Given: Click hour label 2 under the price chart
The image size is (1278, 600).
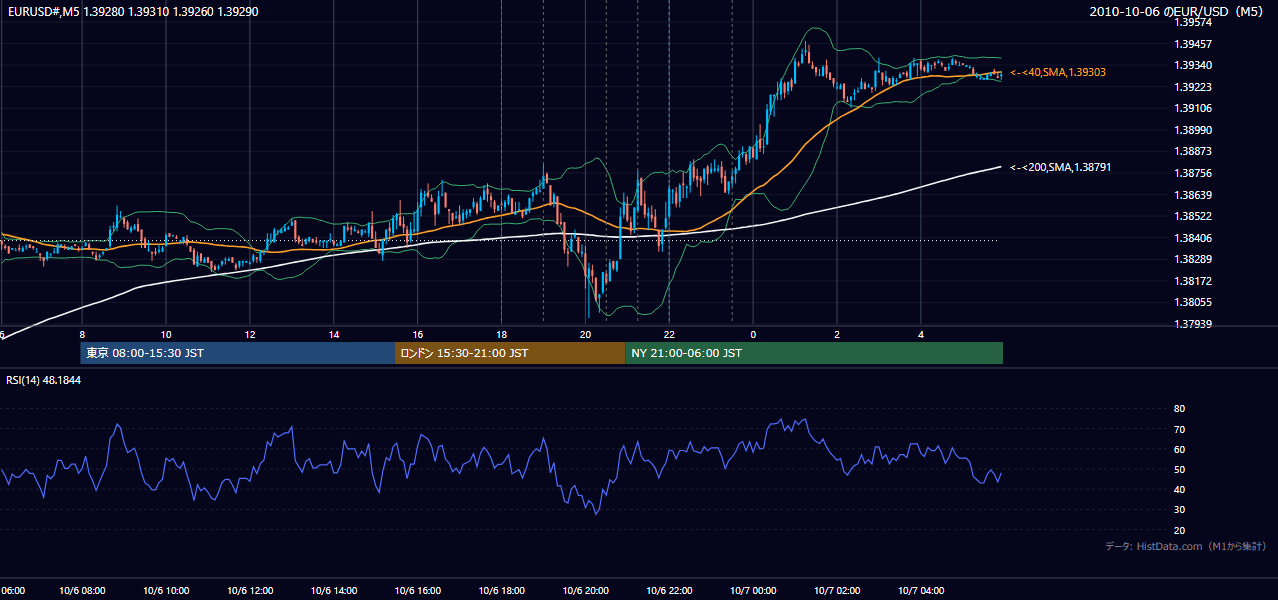Looking at the screenshot, I should [837, 335].
